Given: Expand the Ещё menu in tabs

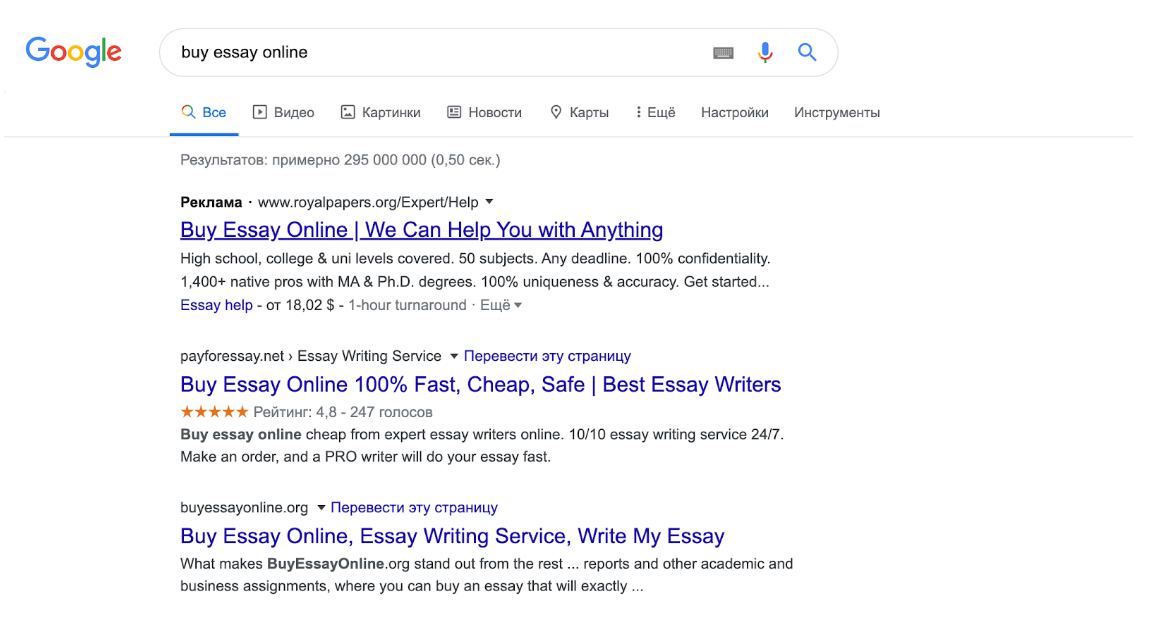Looking at the screenshot, I should pos(656,113).
